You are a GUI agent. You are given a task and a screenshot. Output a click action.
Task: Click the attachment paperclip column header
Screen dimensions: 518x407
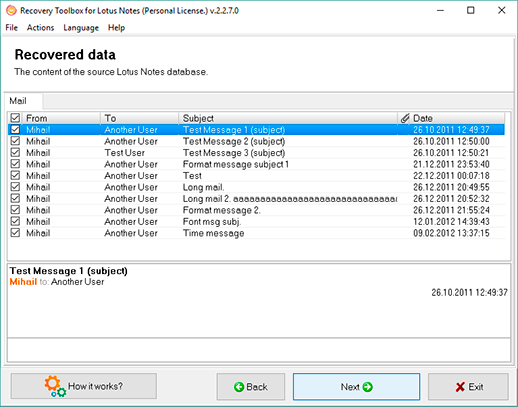pyautogui.click(x=405, y=118)
